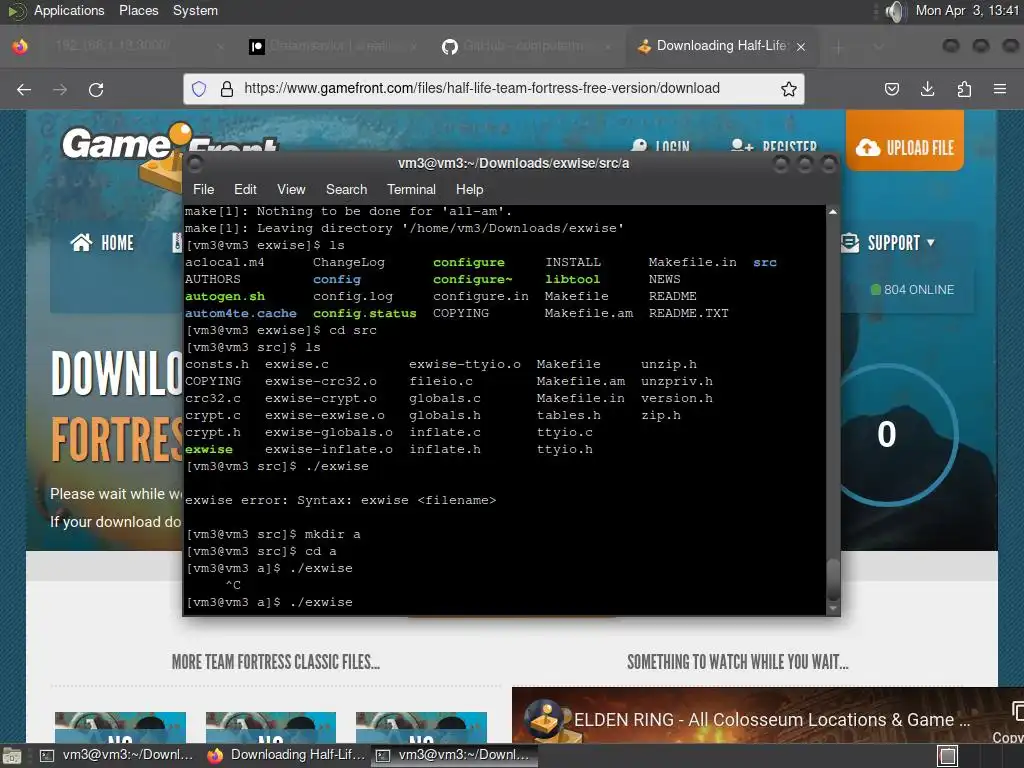Open the terminal Search menu
Viewport: 1024px width, 768px height.
[x=346, y=189]
